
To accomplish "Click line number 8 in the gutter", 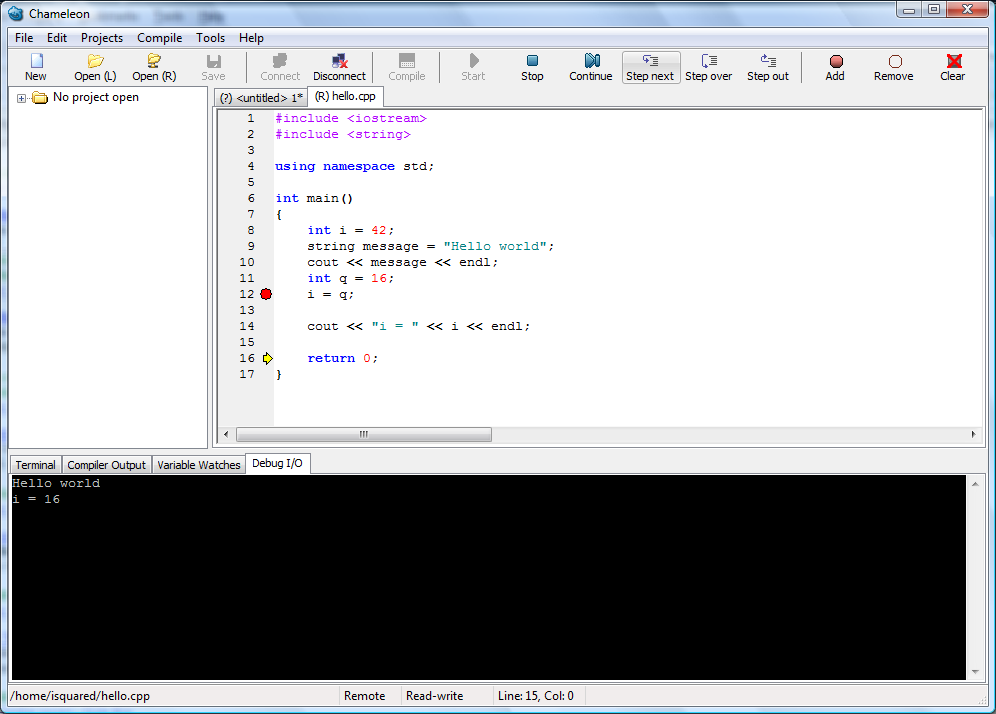I will point(251,231).
